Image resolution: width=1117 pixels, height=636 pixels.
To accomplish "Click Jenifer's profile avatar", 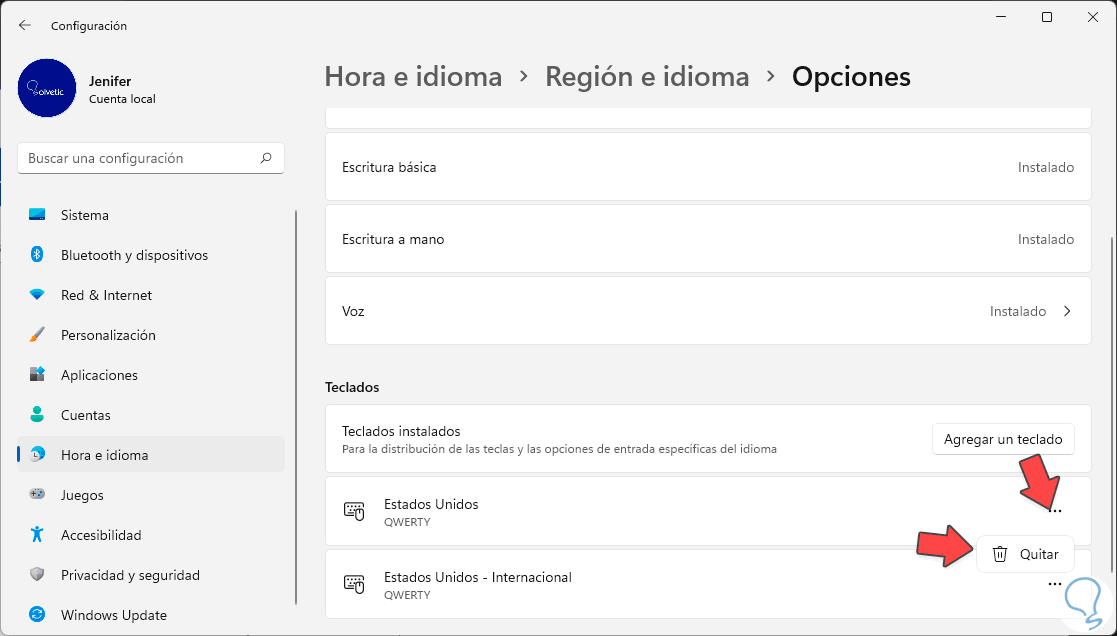I will point(47,88).
